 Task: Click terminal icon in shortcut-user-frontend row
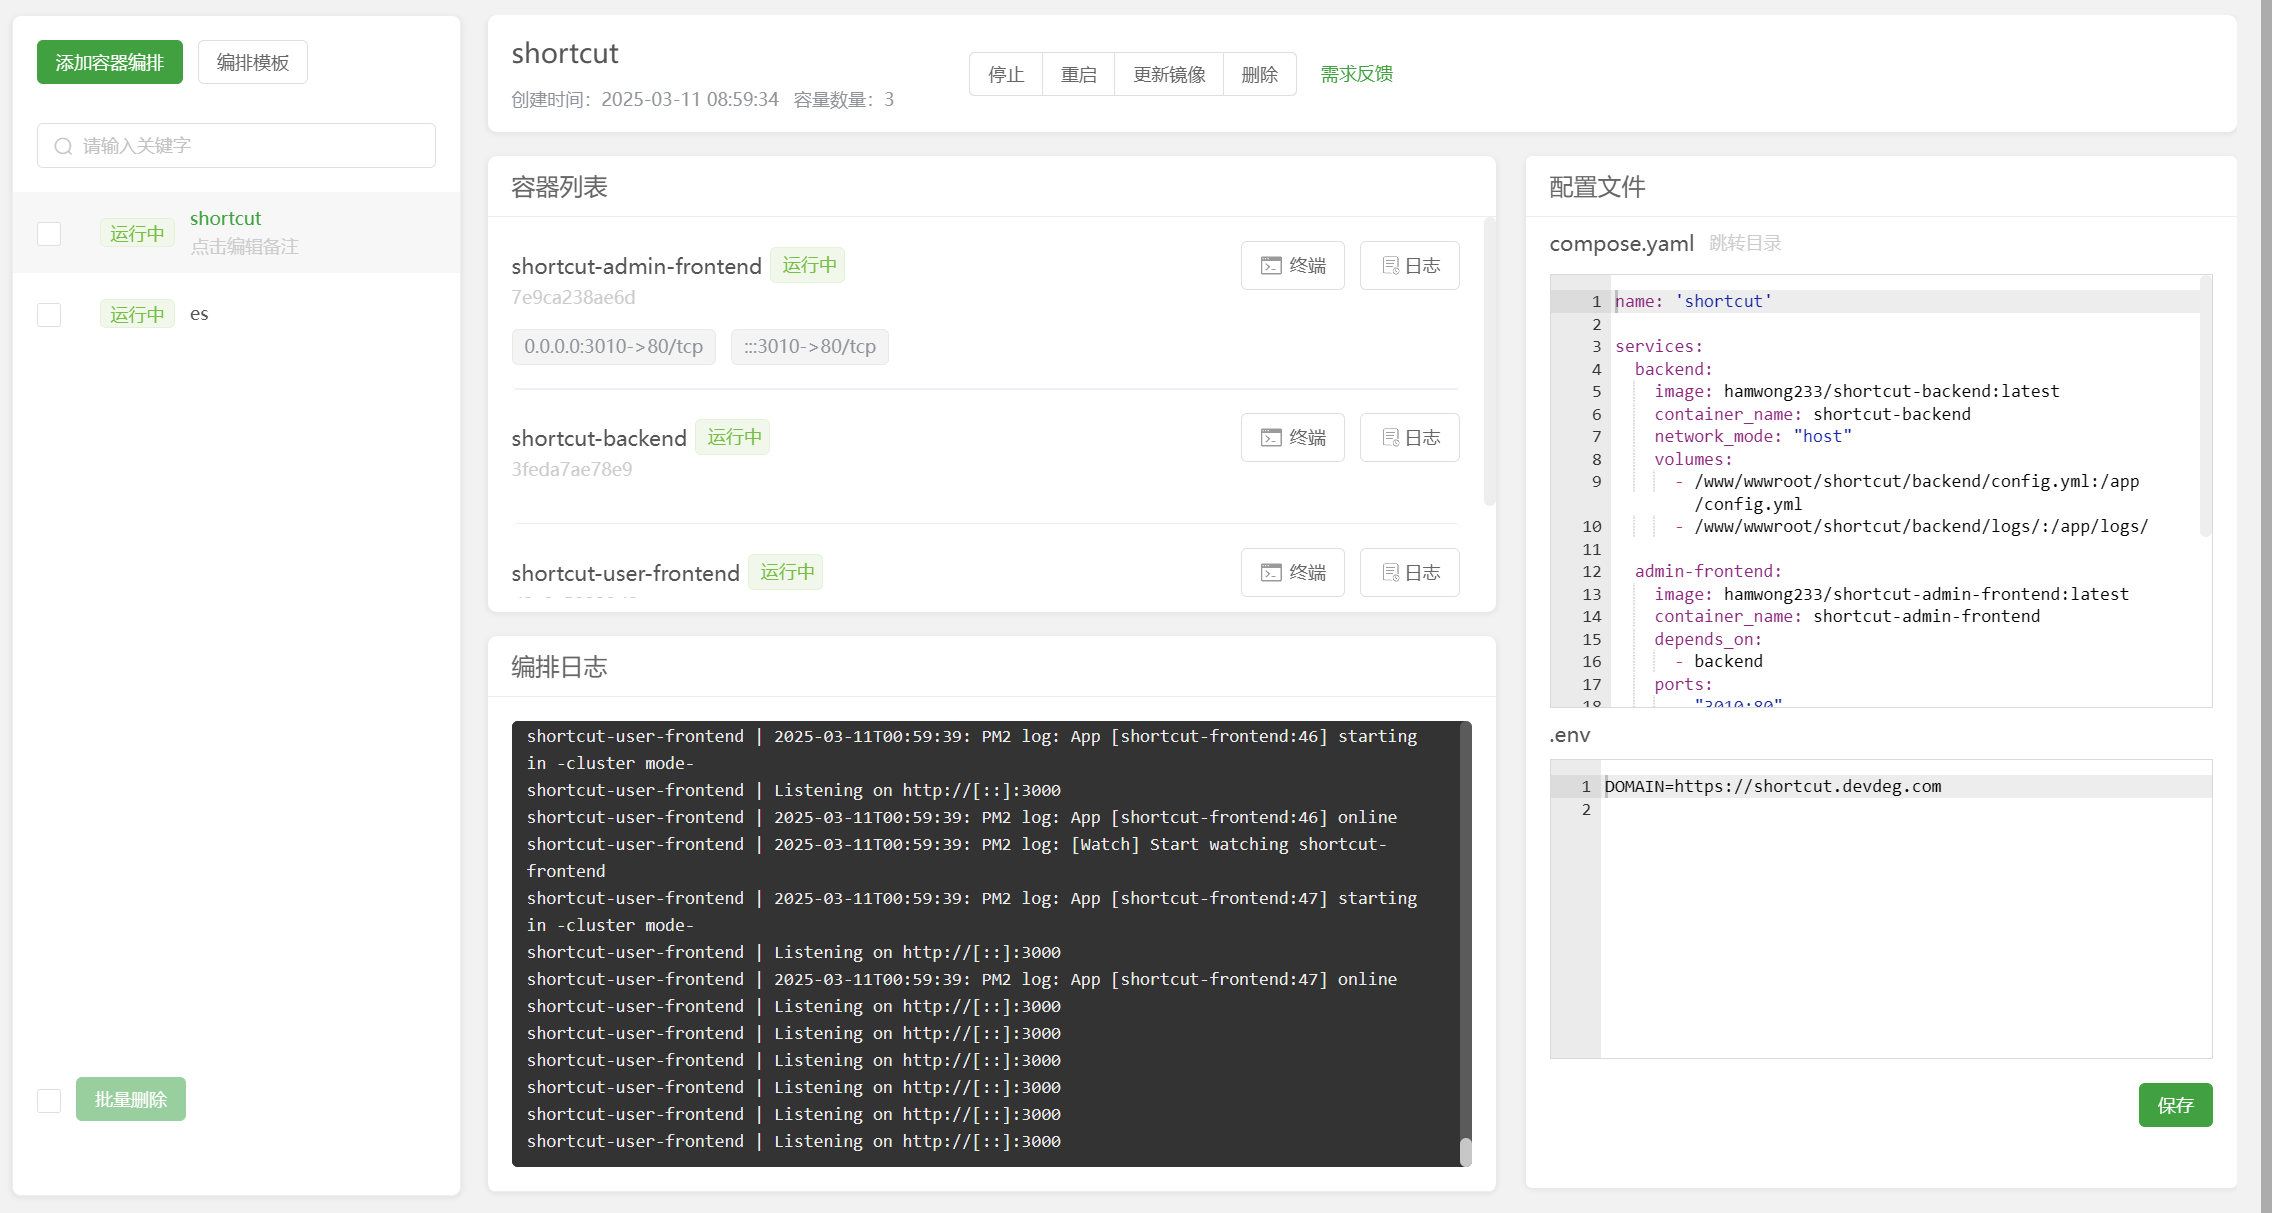pos(1271,572)
